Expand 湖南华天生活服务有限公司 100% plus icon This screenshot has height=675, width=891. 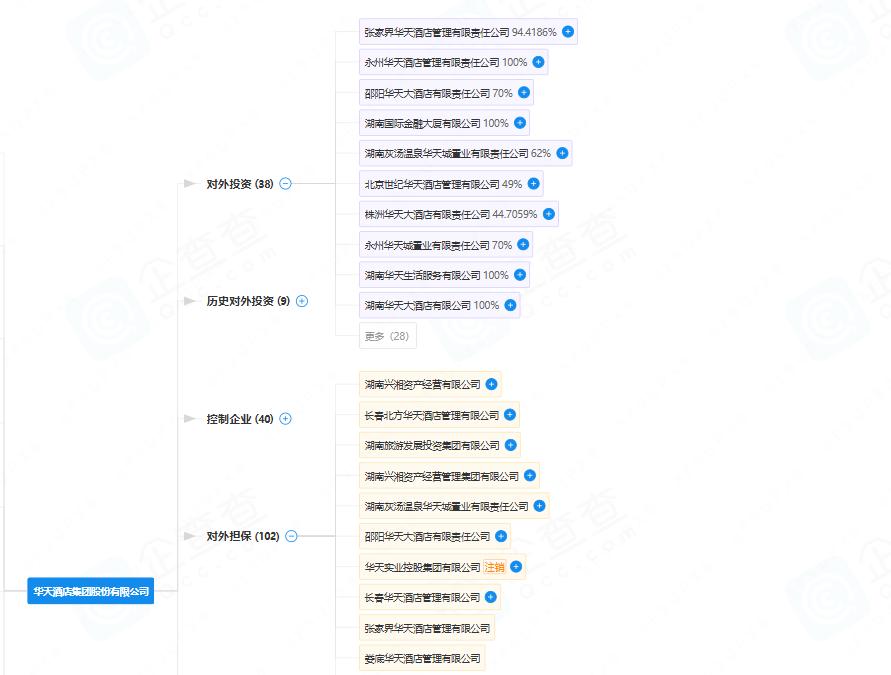519,275
